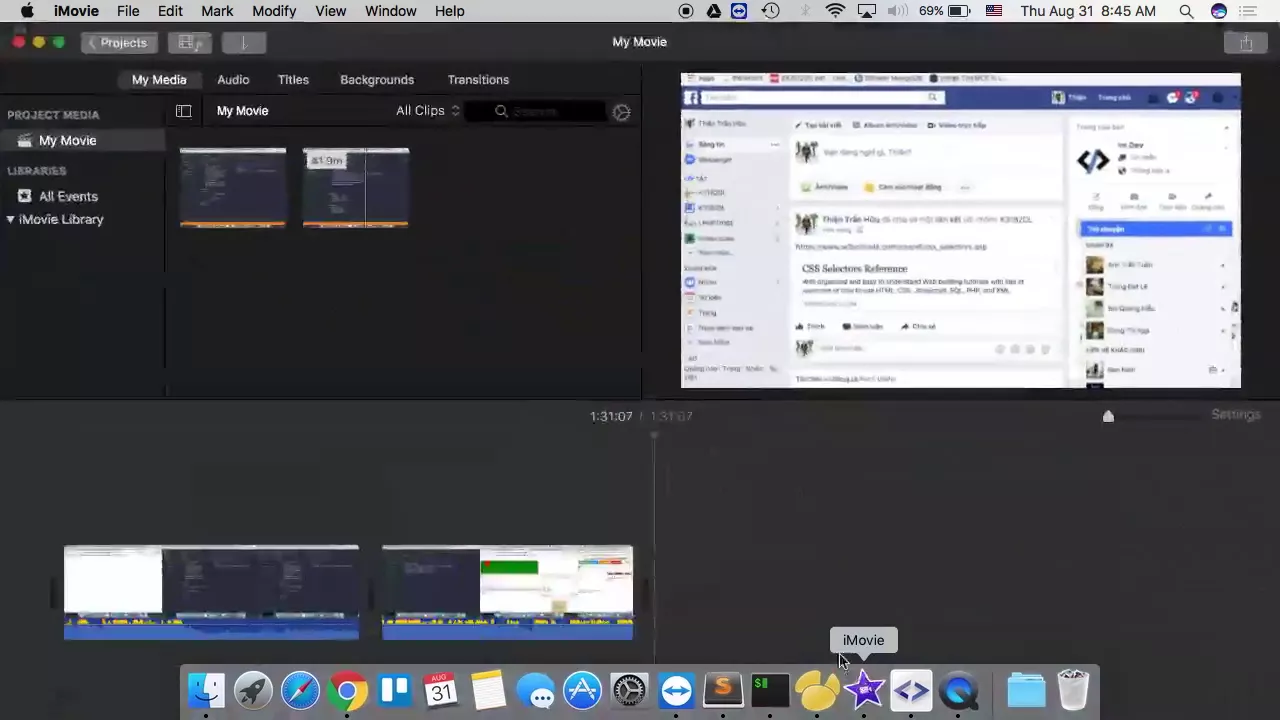
Task: Toggle the libraries sidebar visibility
Action: coord(183,111)
